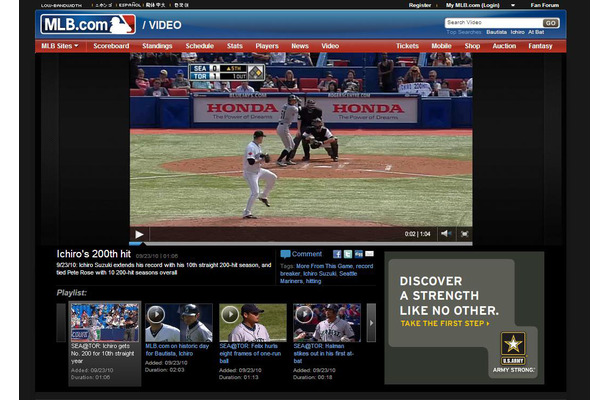Open the My MLB.com (Login) link
Screen dimensions: 610x400
pos(472,5)
